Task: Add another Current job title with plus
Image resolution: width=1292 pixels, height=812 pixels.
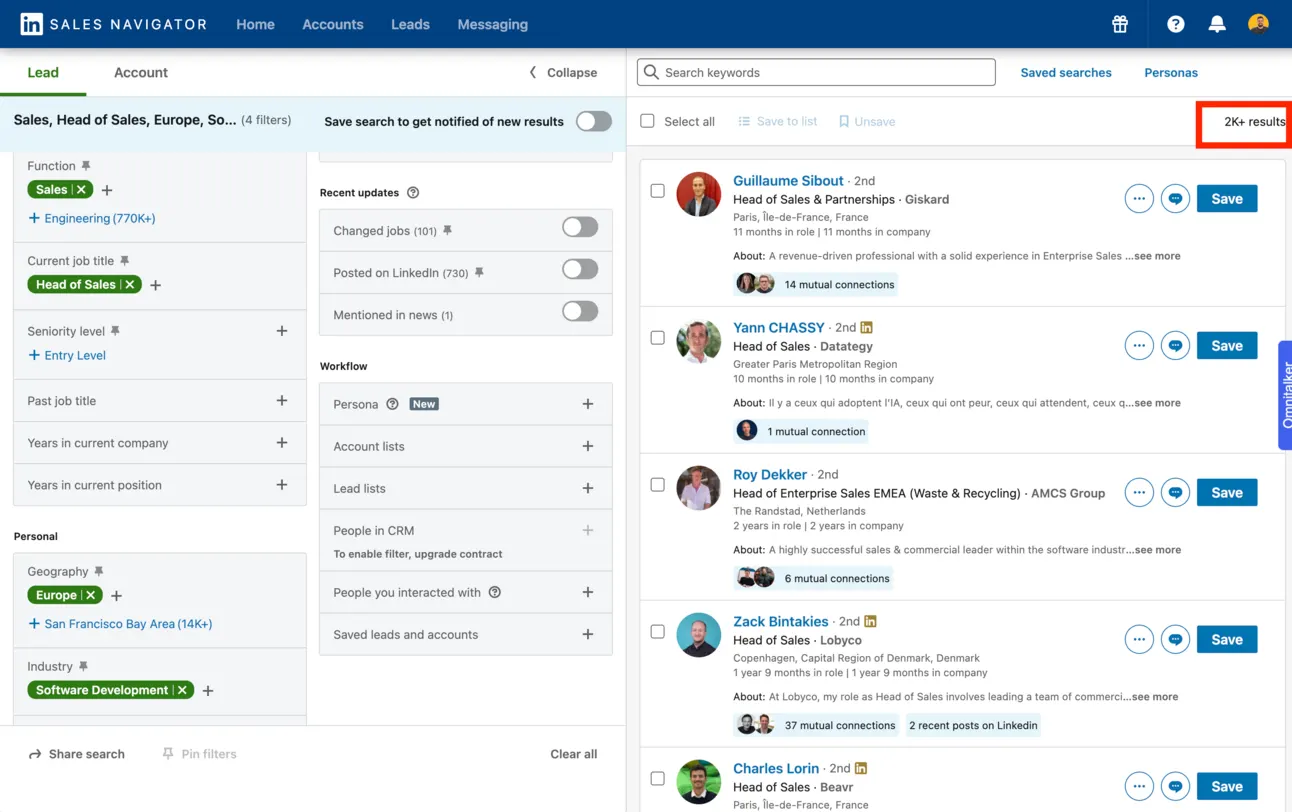Action: (x=155, y=285)
